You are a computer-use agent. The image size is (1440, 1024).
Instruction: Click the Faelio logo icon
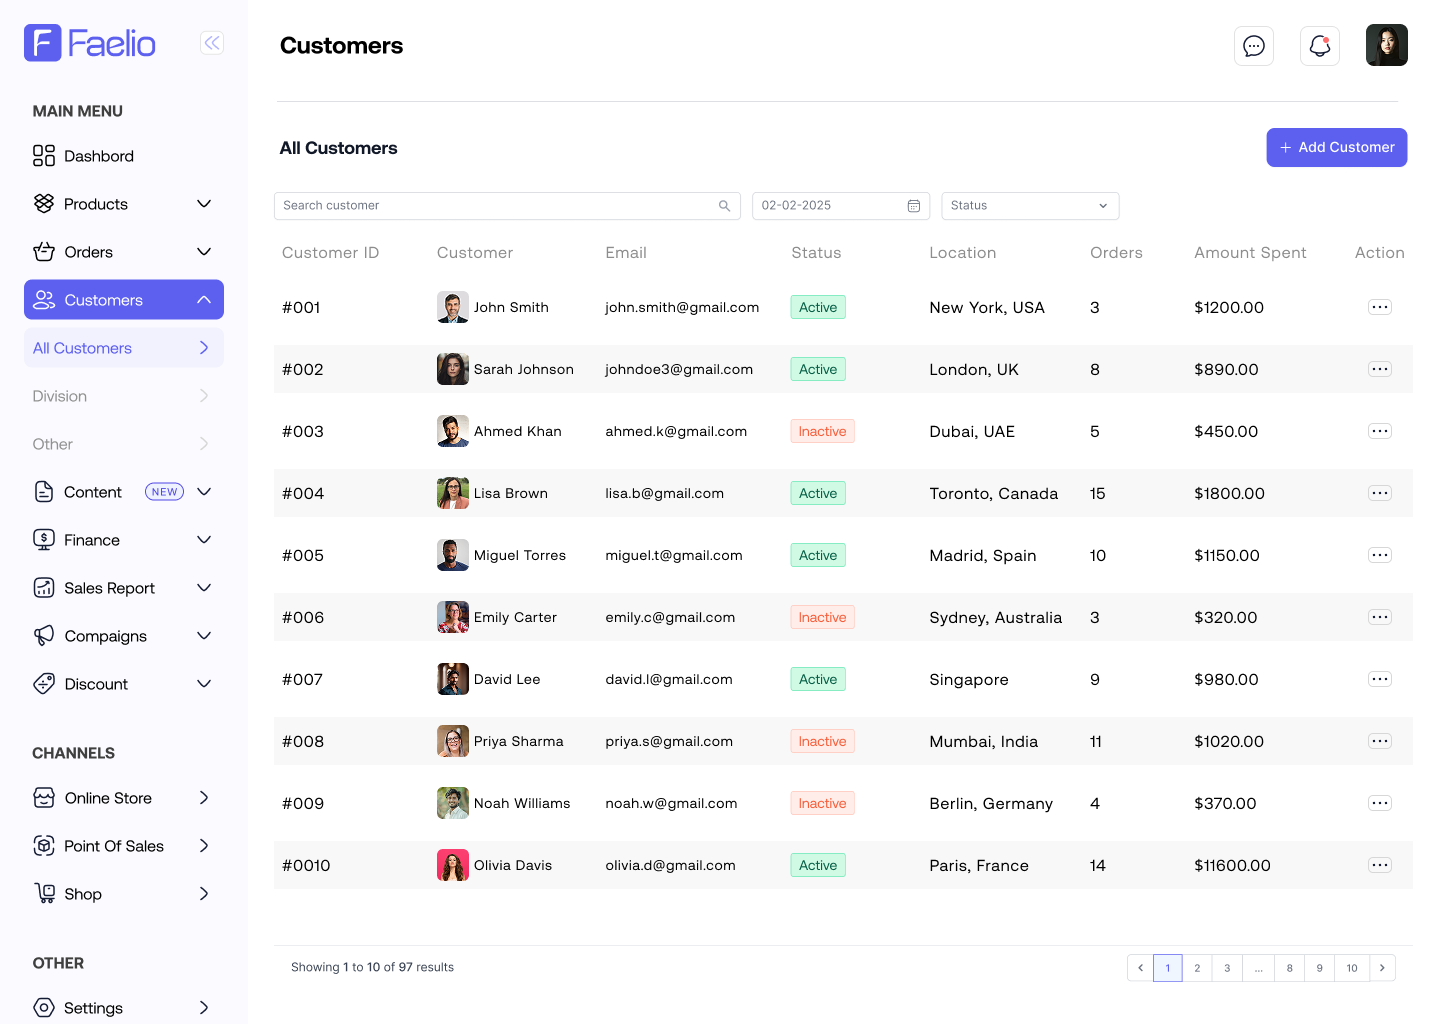(43, 43)
